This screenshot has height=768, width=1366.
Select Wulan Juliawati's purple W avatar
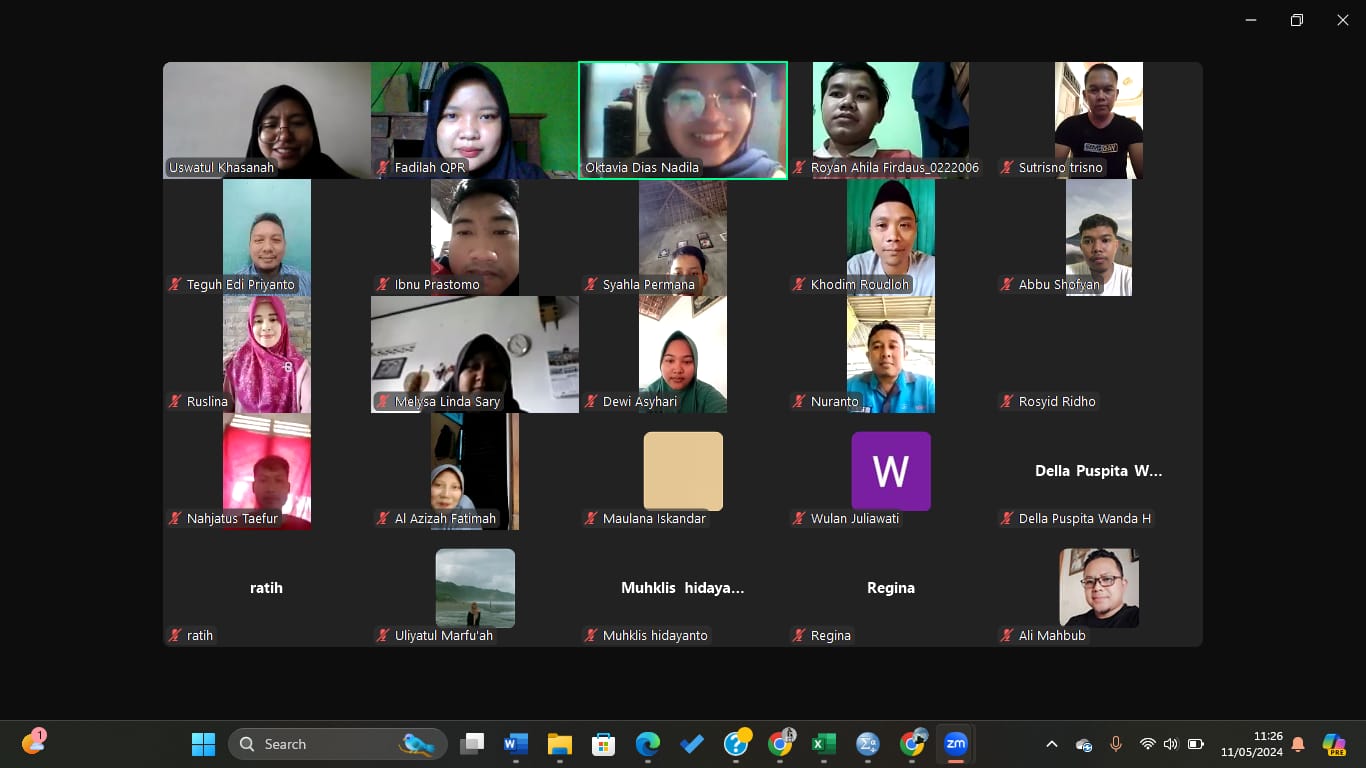pos(891,471)
